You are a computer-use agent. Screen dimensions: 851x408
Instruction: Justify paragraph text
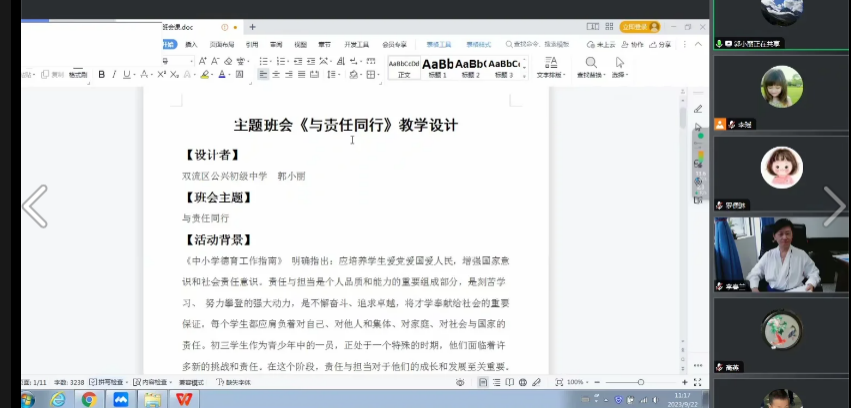pyautogui.click(x=301, y=75)
